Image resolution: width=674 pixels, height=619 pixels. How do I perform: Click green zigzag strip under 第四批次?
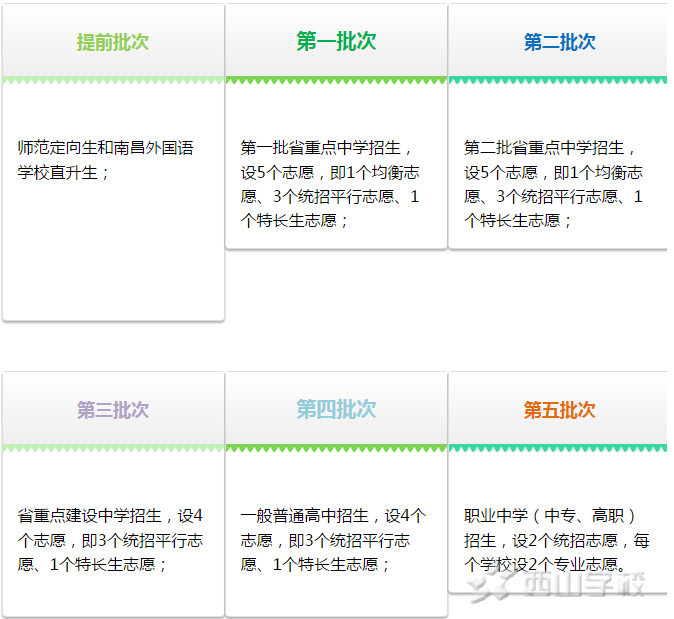point(336,449)
